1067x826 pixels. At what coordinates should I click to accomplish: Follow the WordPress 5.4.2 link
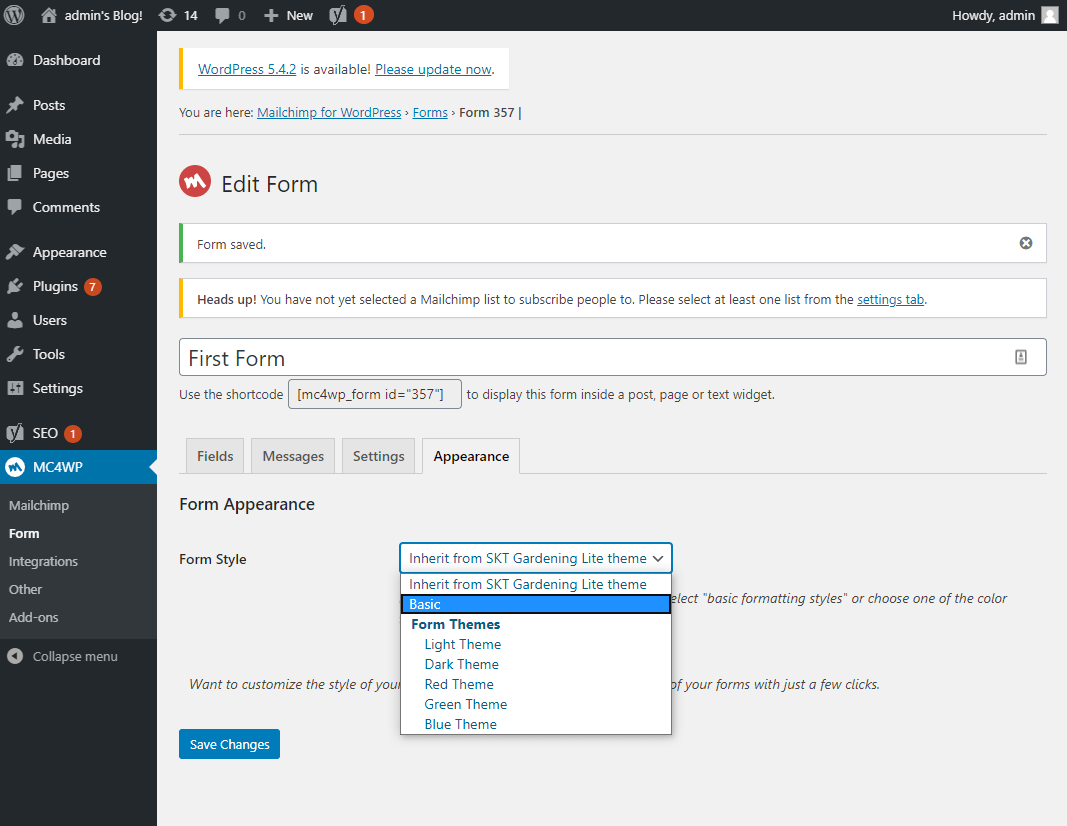click(247, 69)
